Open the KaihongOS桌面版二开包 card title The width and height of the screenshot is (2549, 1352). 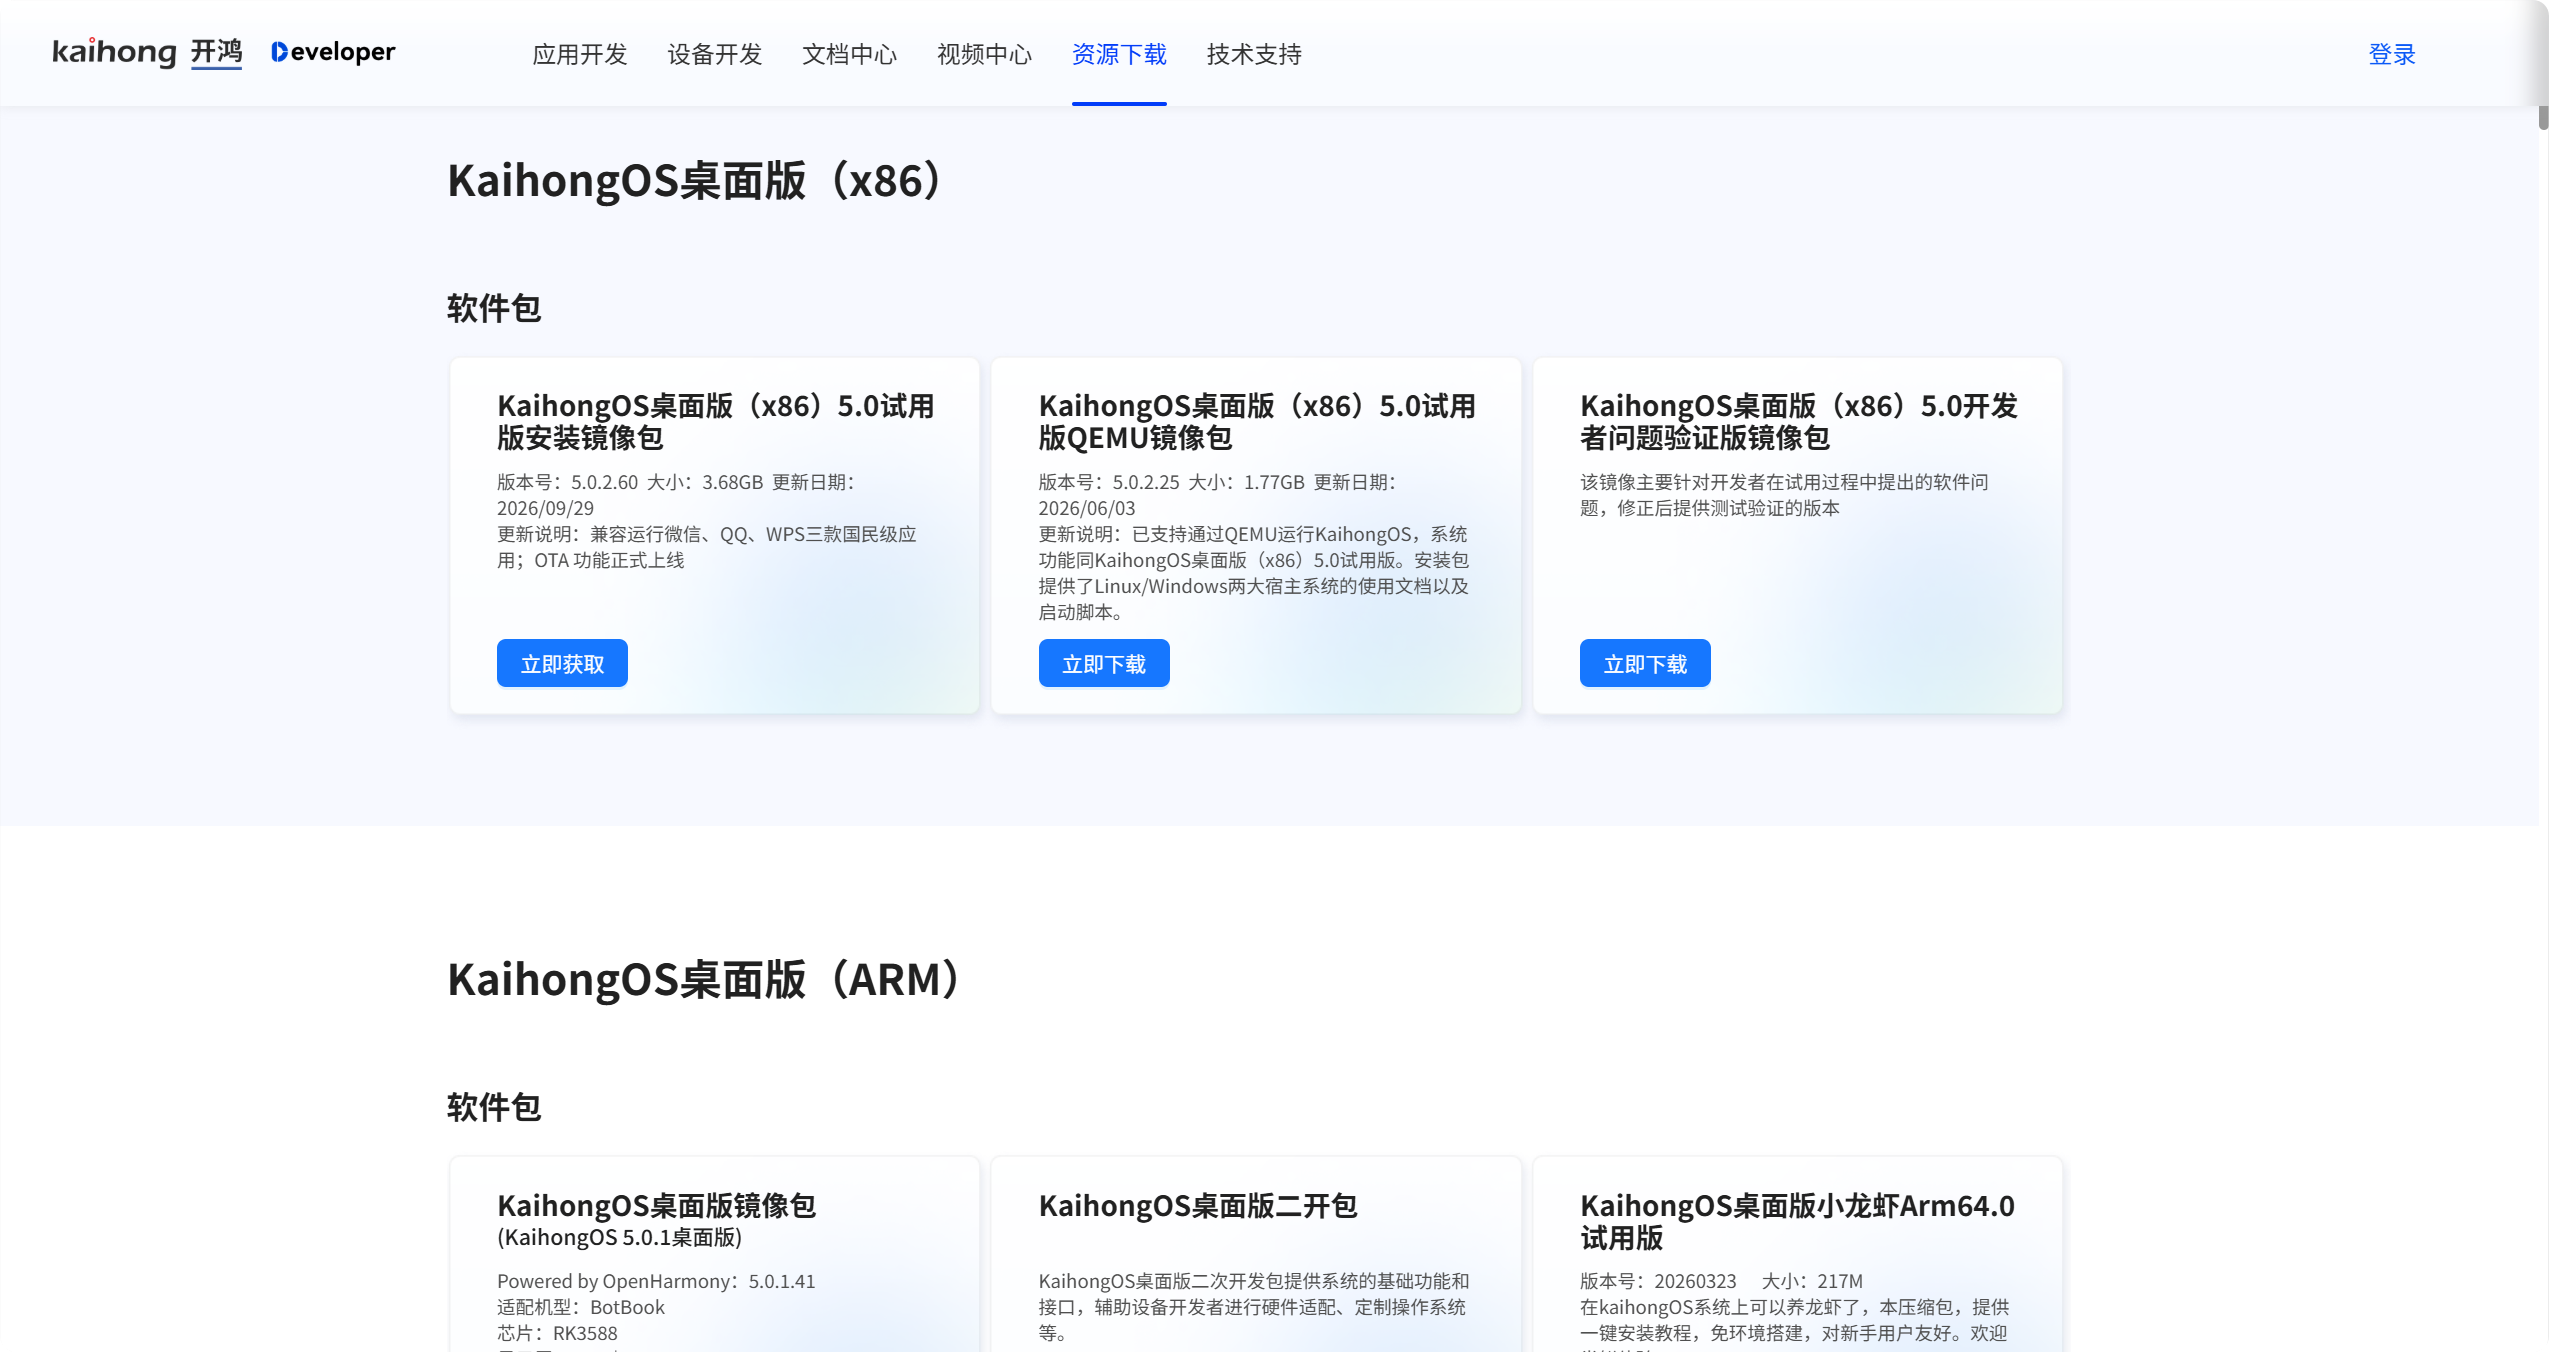tap(1198, 1206)
